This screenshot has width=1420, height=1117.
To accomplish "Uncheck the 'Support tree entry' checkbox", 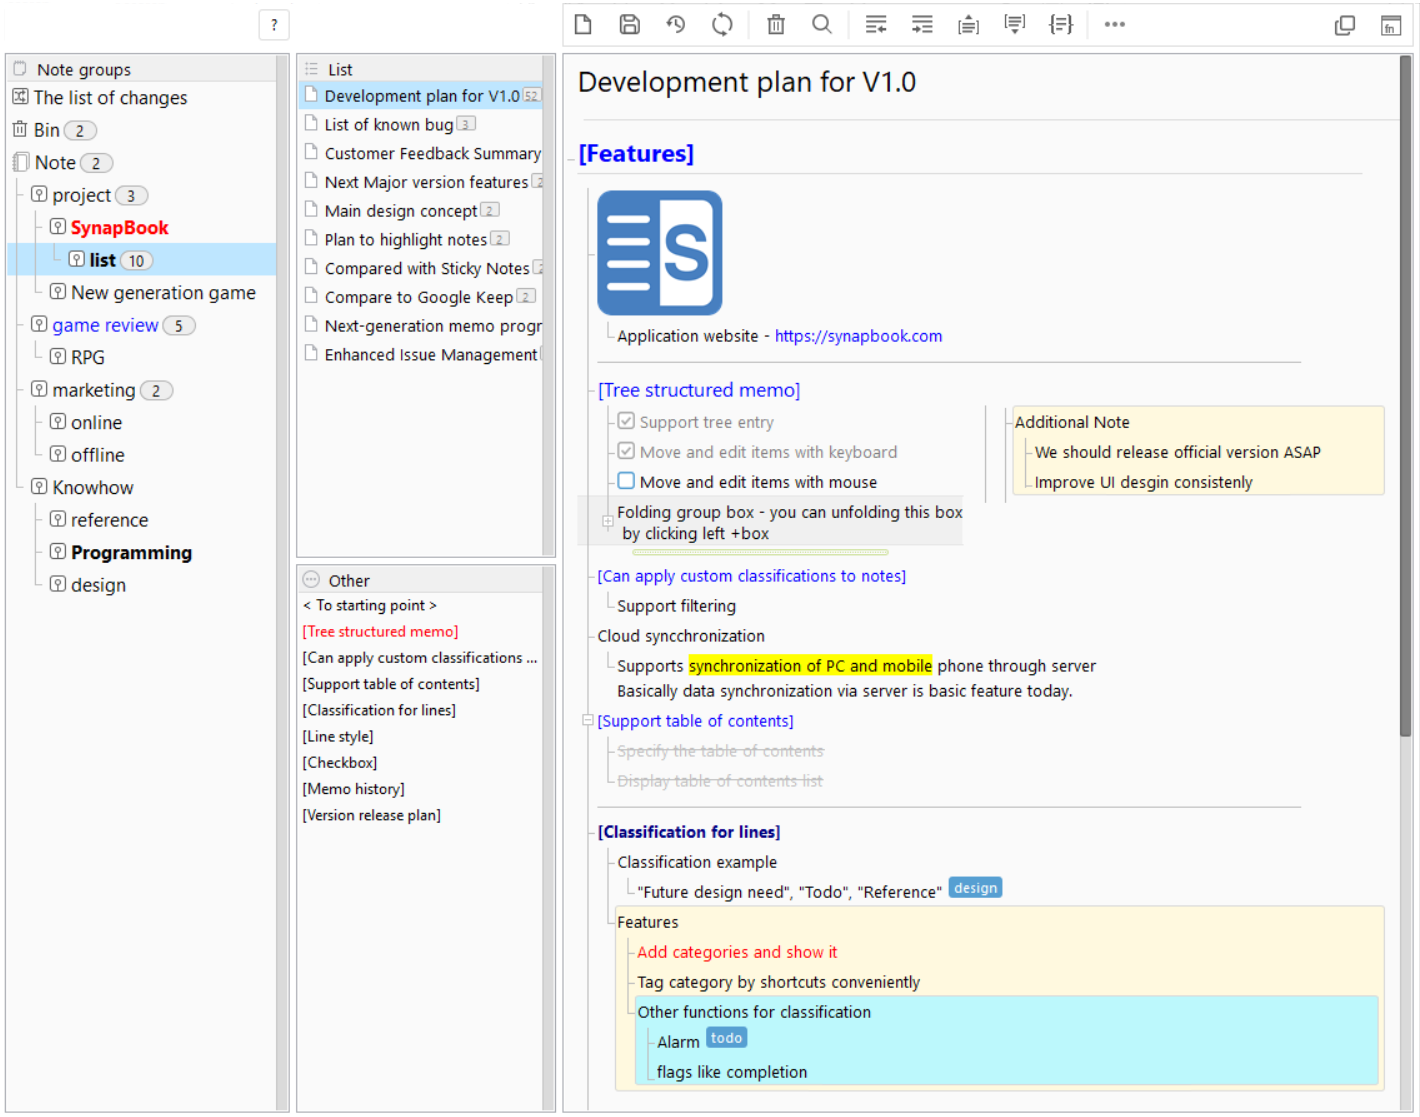I will click(626, 421).
